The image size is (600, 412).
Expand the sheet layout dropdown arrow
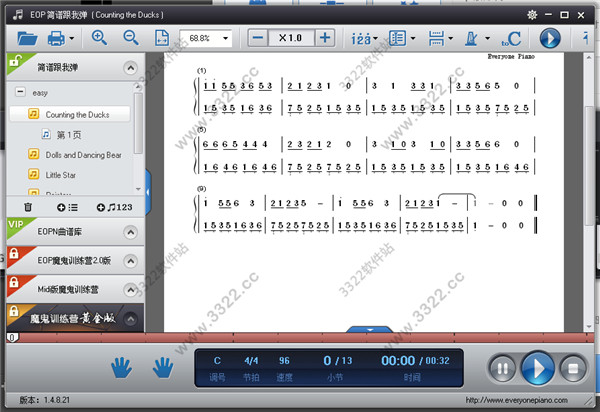[413, 38]
